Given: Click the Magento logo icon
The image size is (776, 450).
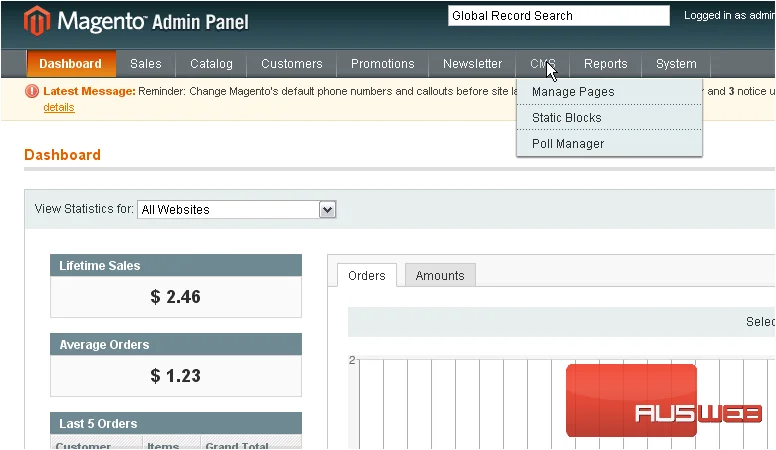Looking at the screenshot, I should tap(37, 21).
